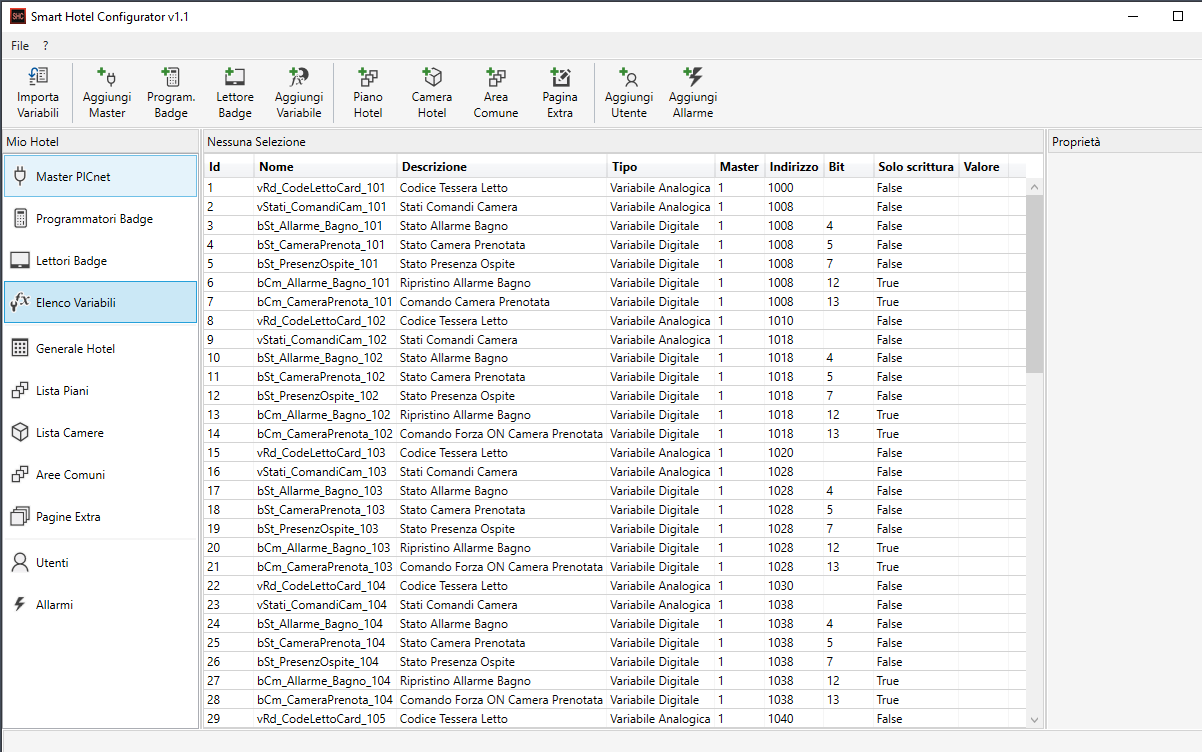
Task: Sort by the Indirizzo column header
Action: pos(795,167)
